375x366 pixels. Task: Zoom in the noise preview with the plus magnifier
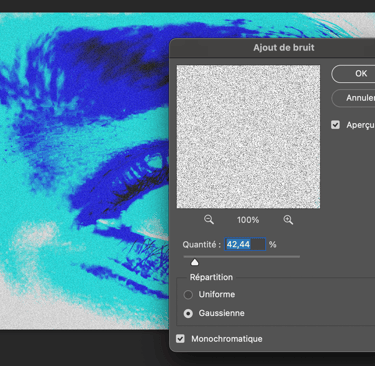288,220
